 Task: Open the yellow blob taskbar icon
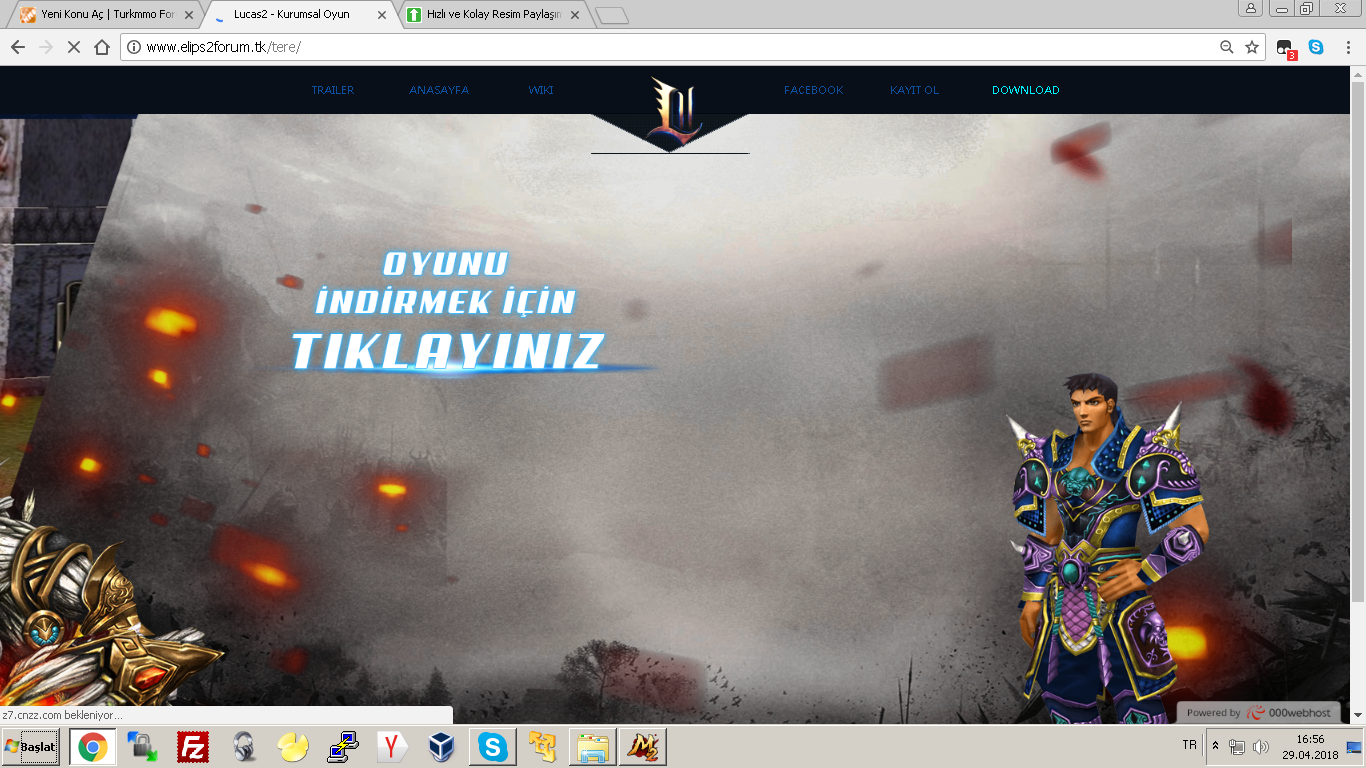[x=292, y=747]
